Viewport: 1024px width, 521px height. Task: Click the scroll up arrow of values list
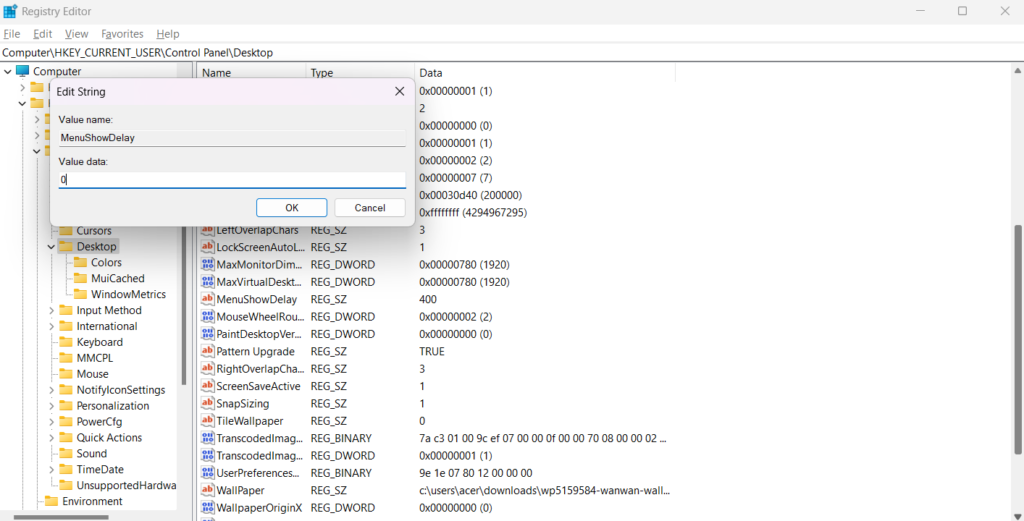1017,71
